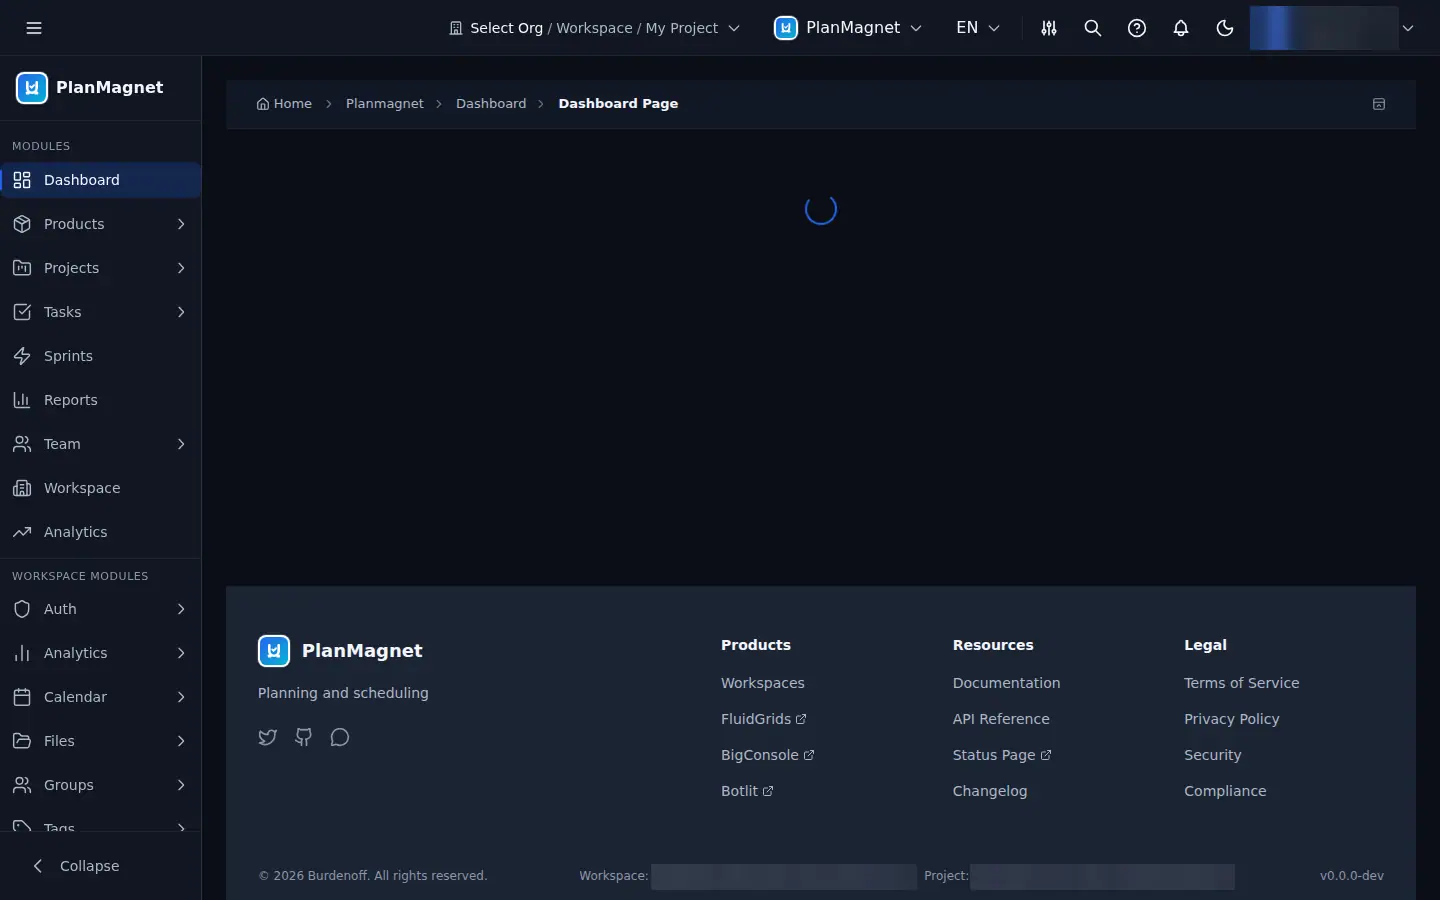Open help via the question mark icon
Screen dimensions: 1440x900
(x=1137, y=28)
